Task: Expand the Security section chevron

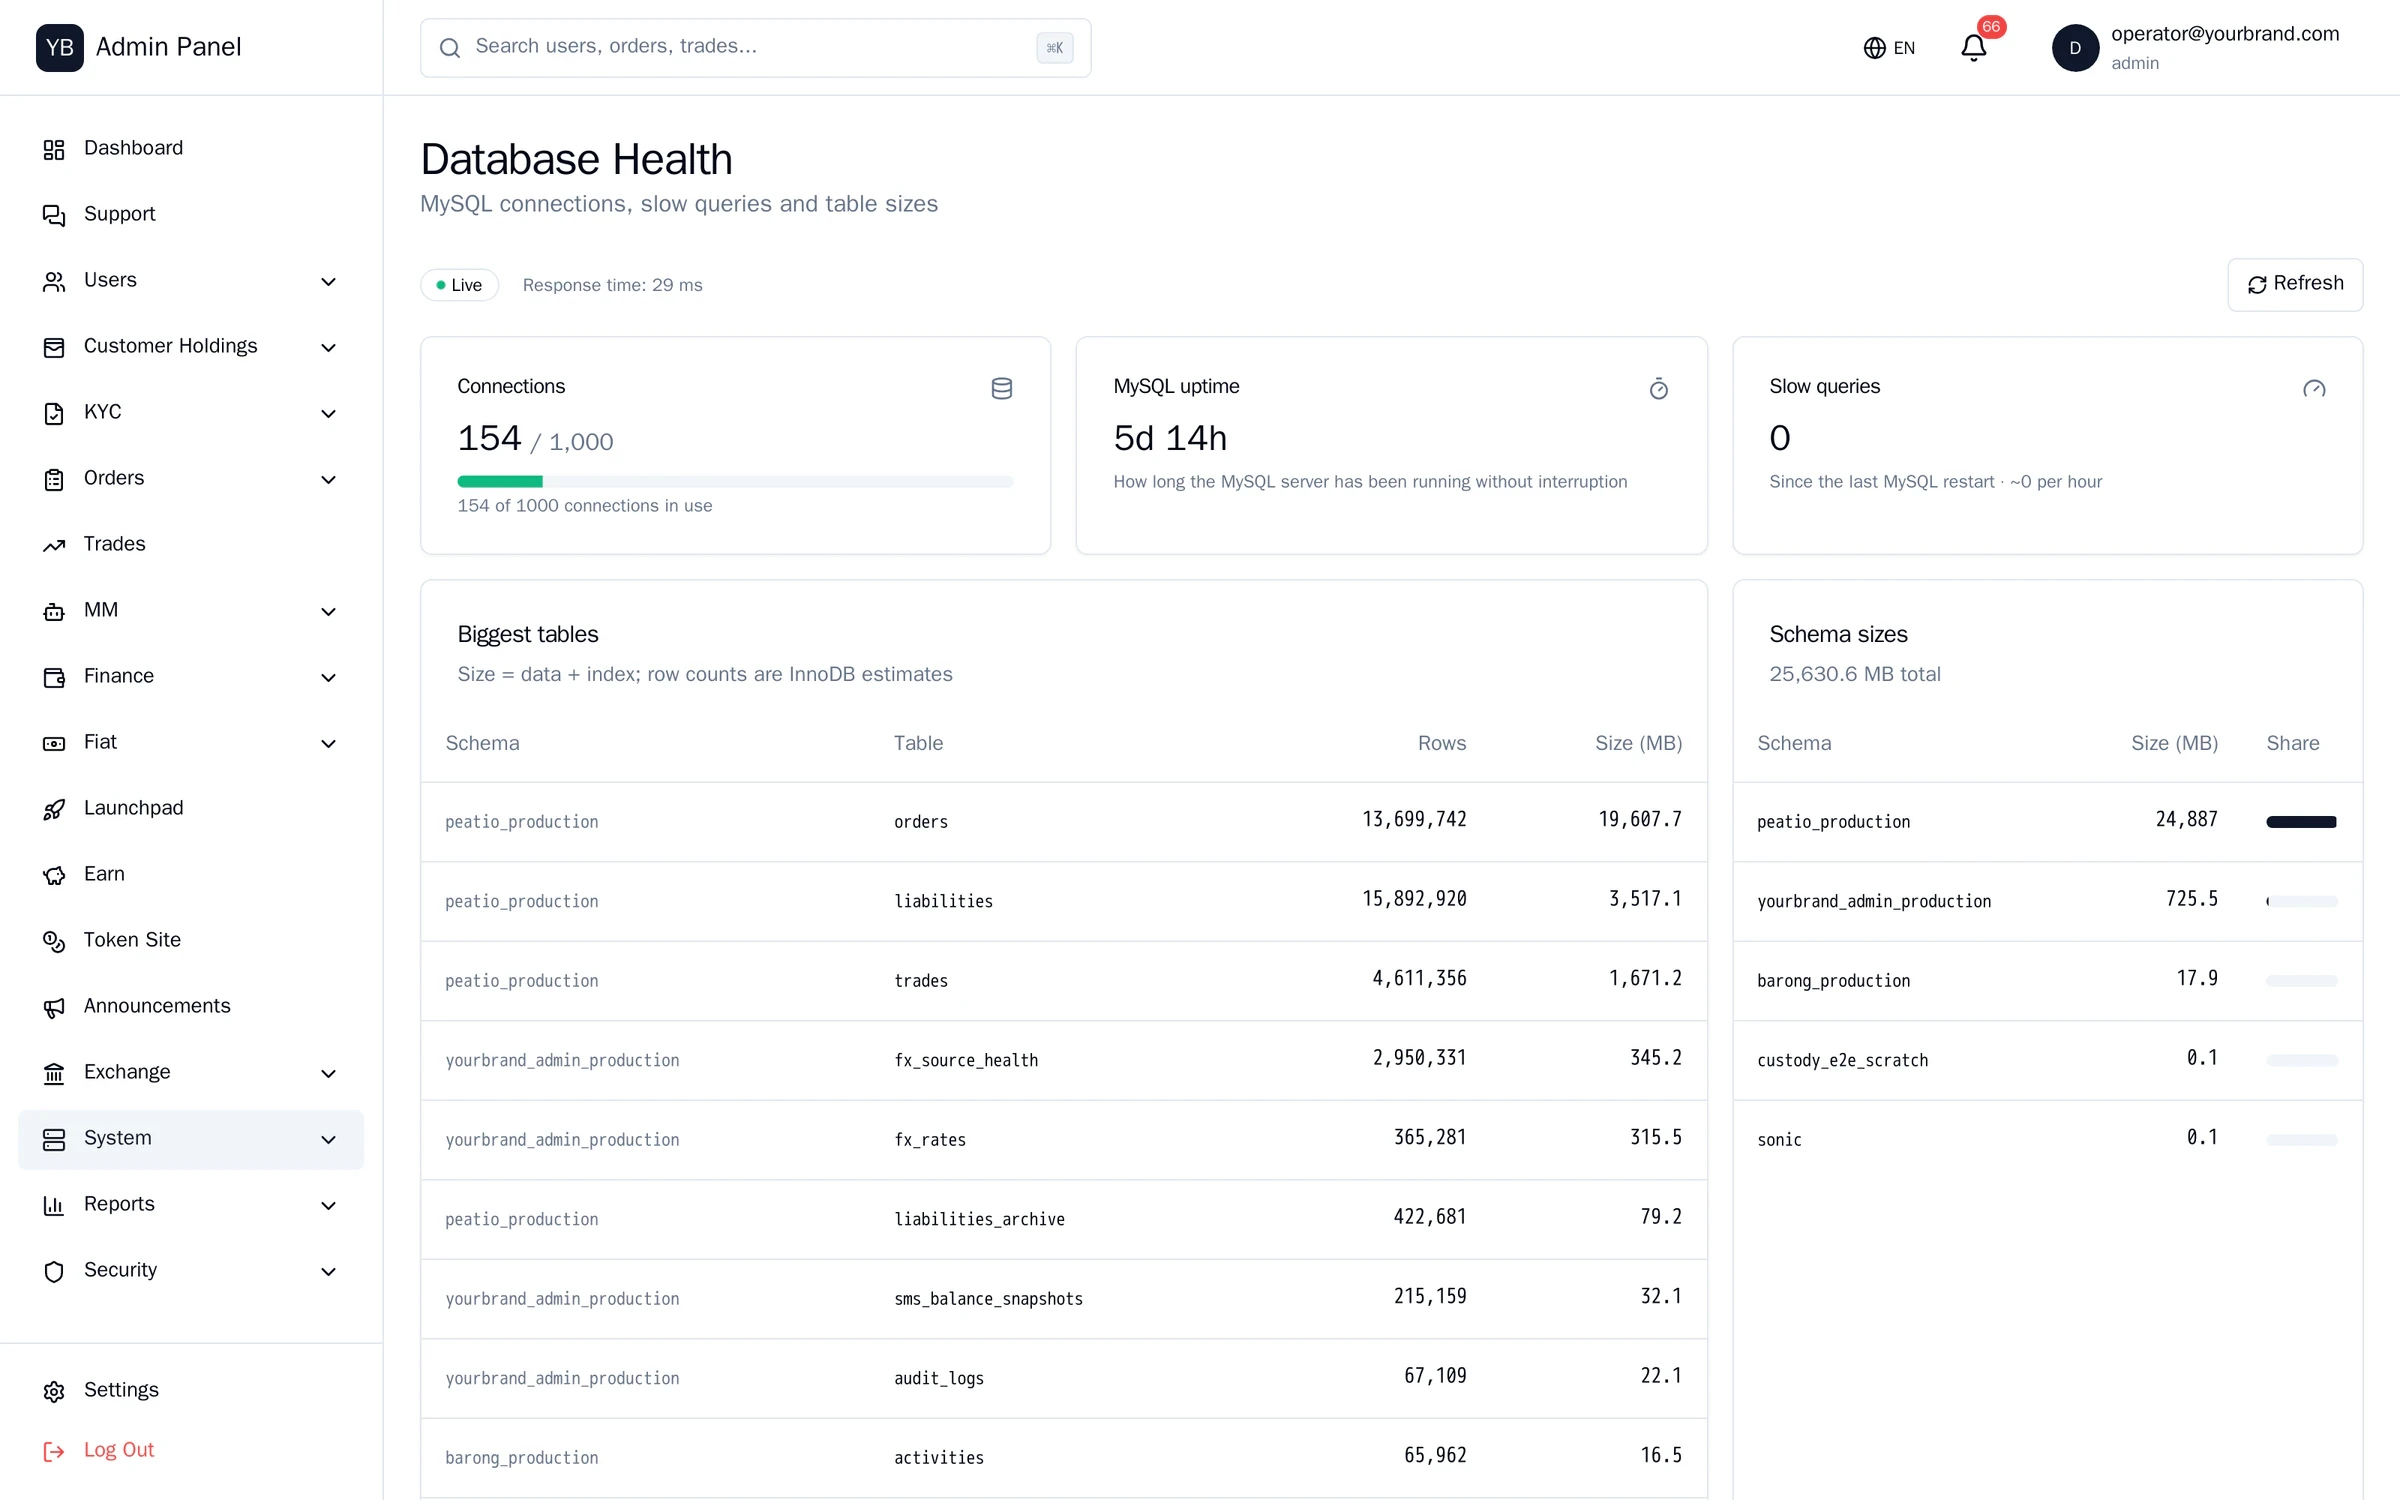Action: (328, 1271)
